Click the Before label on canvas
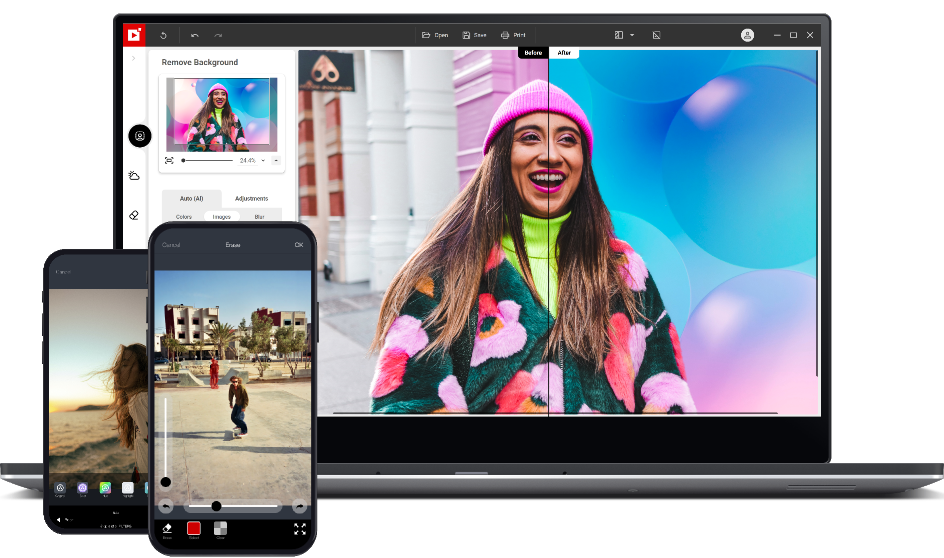Screen dimensions: 944x558 [533, 53]
